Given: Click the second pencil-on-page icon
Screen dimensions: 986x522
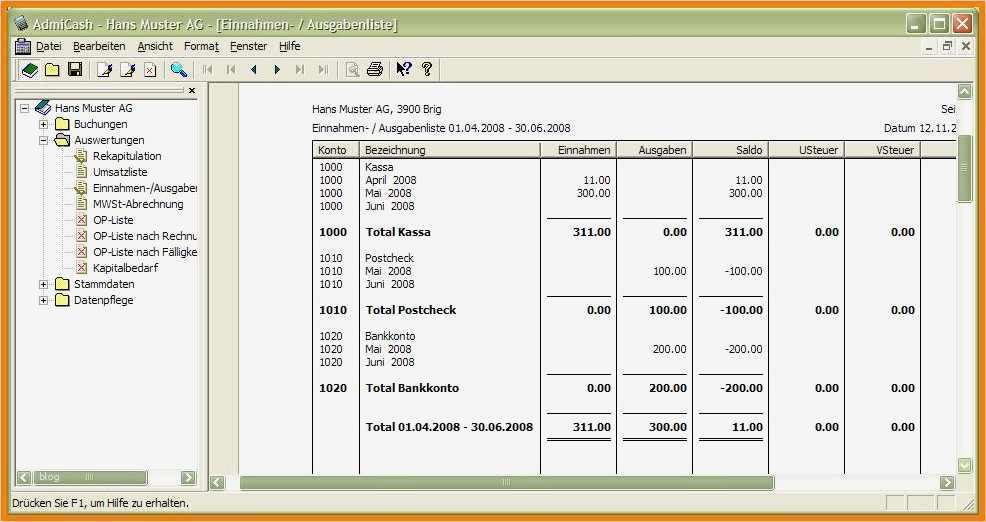Looking at the screenshot, I should point(127,70).
